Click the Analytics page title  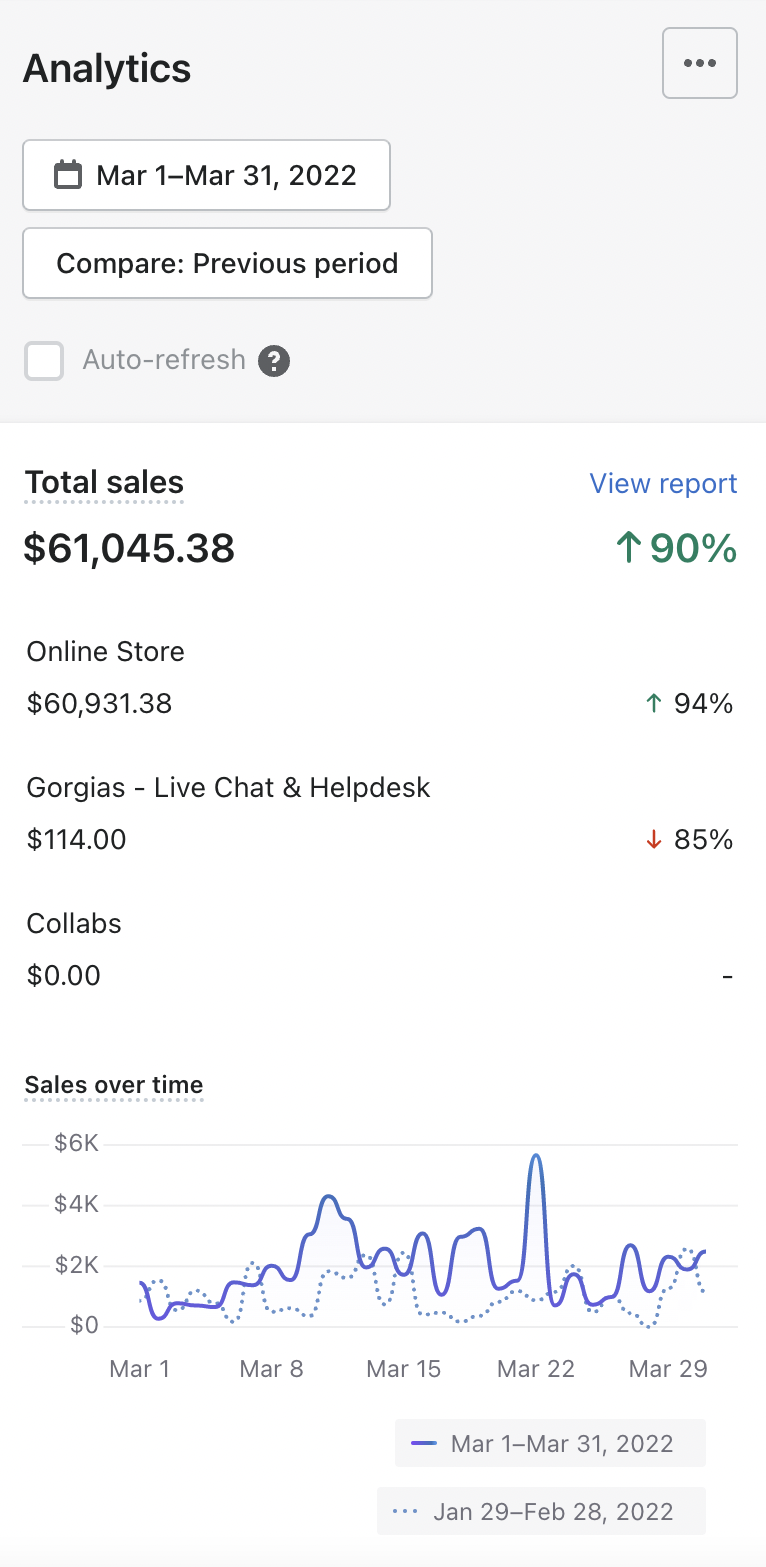[107, 68]
